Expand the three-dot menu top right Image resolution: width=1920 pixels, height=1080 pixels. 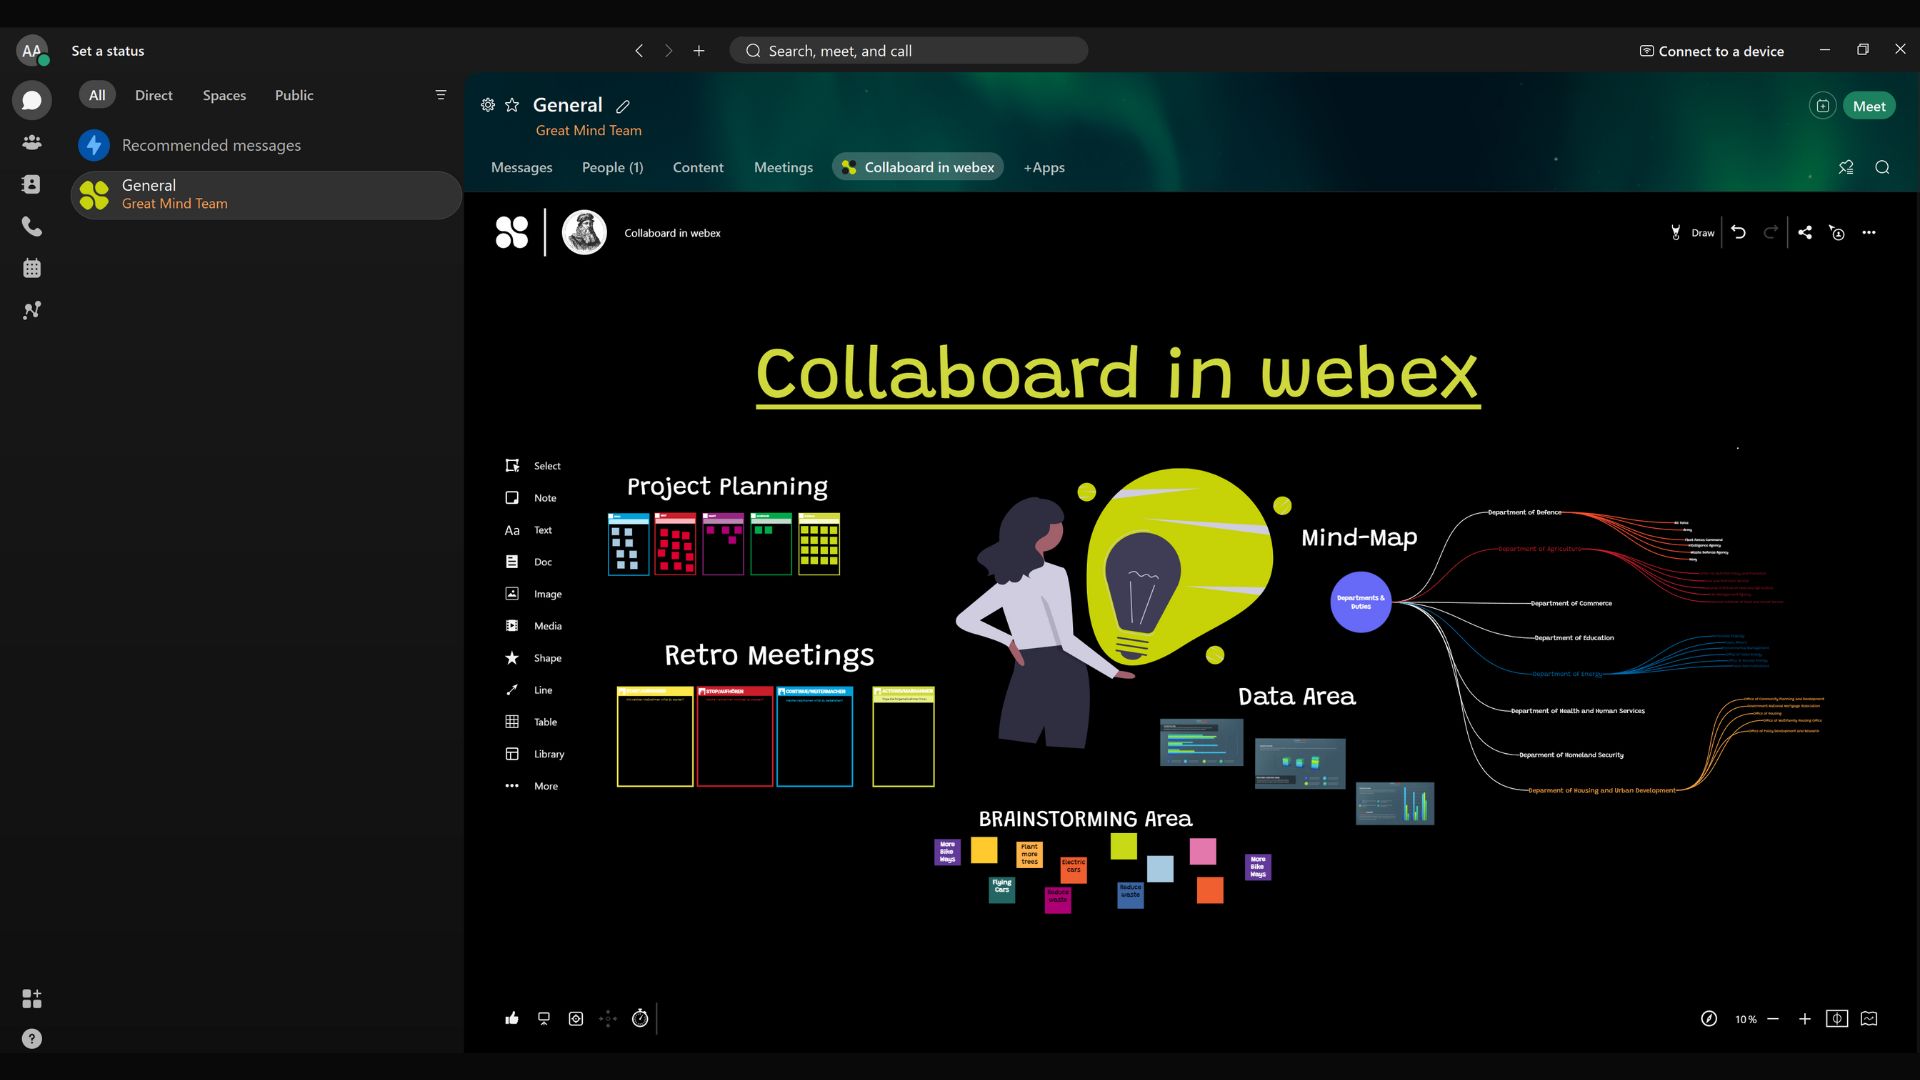point(1869,232)
